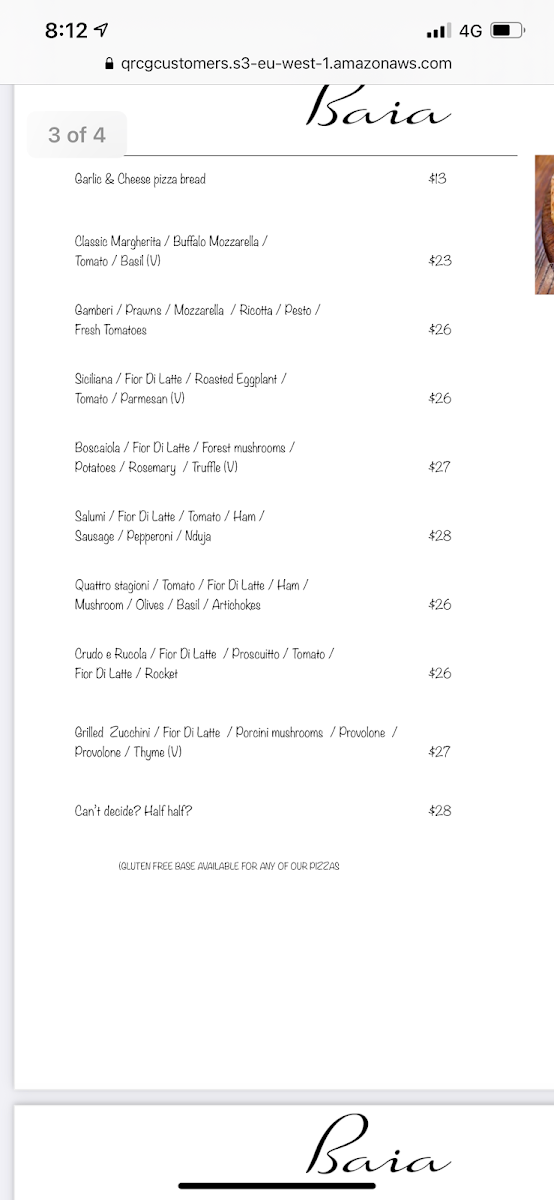Viewport: 554px width, 1200px height.
Task: Tap the lock icon in address bar
Action: [110, 63]
